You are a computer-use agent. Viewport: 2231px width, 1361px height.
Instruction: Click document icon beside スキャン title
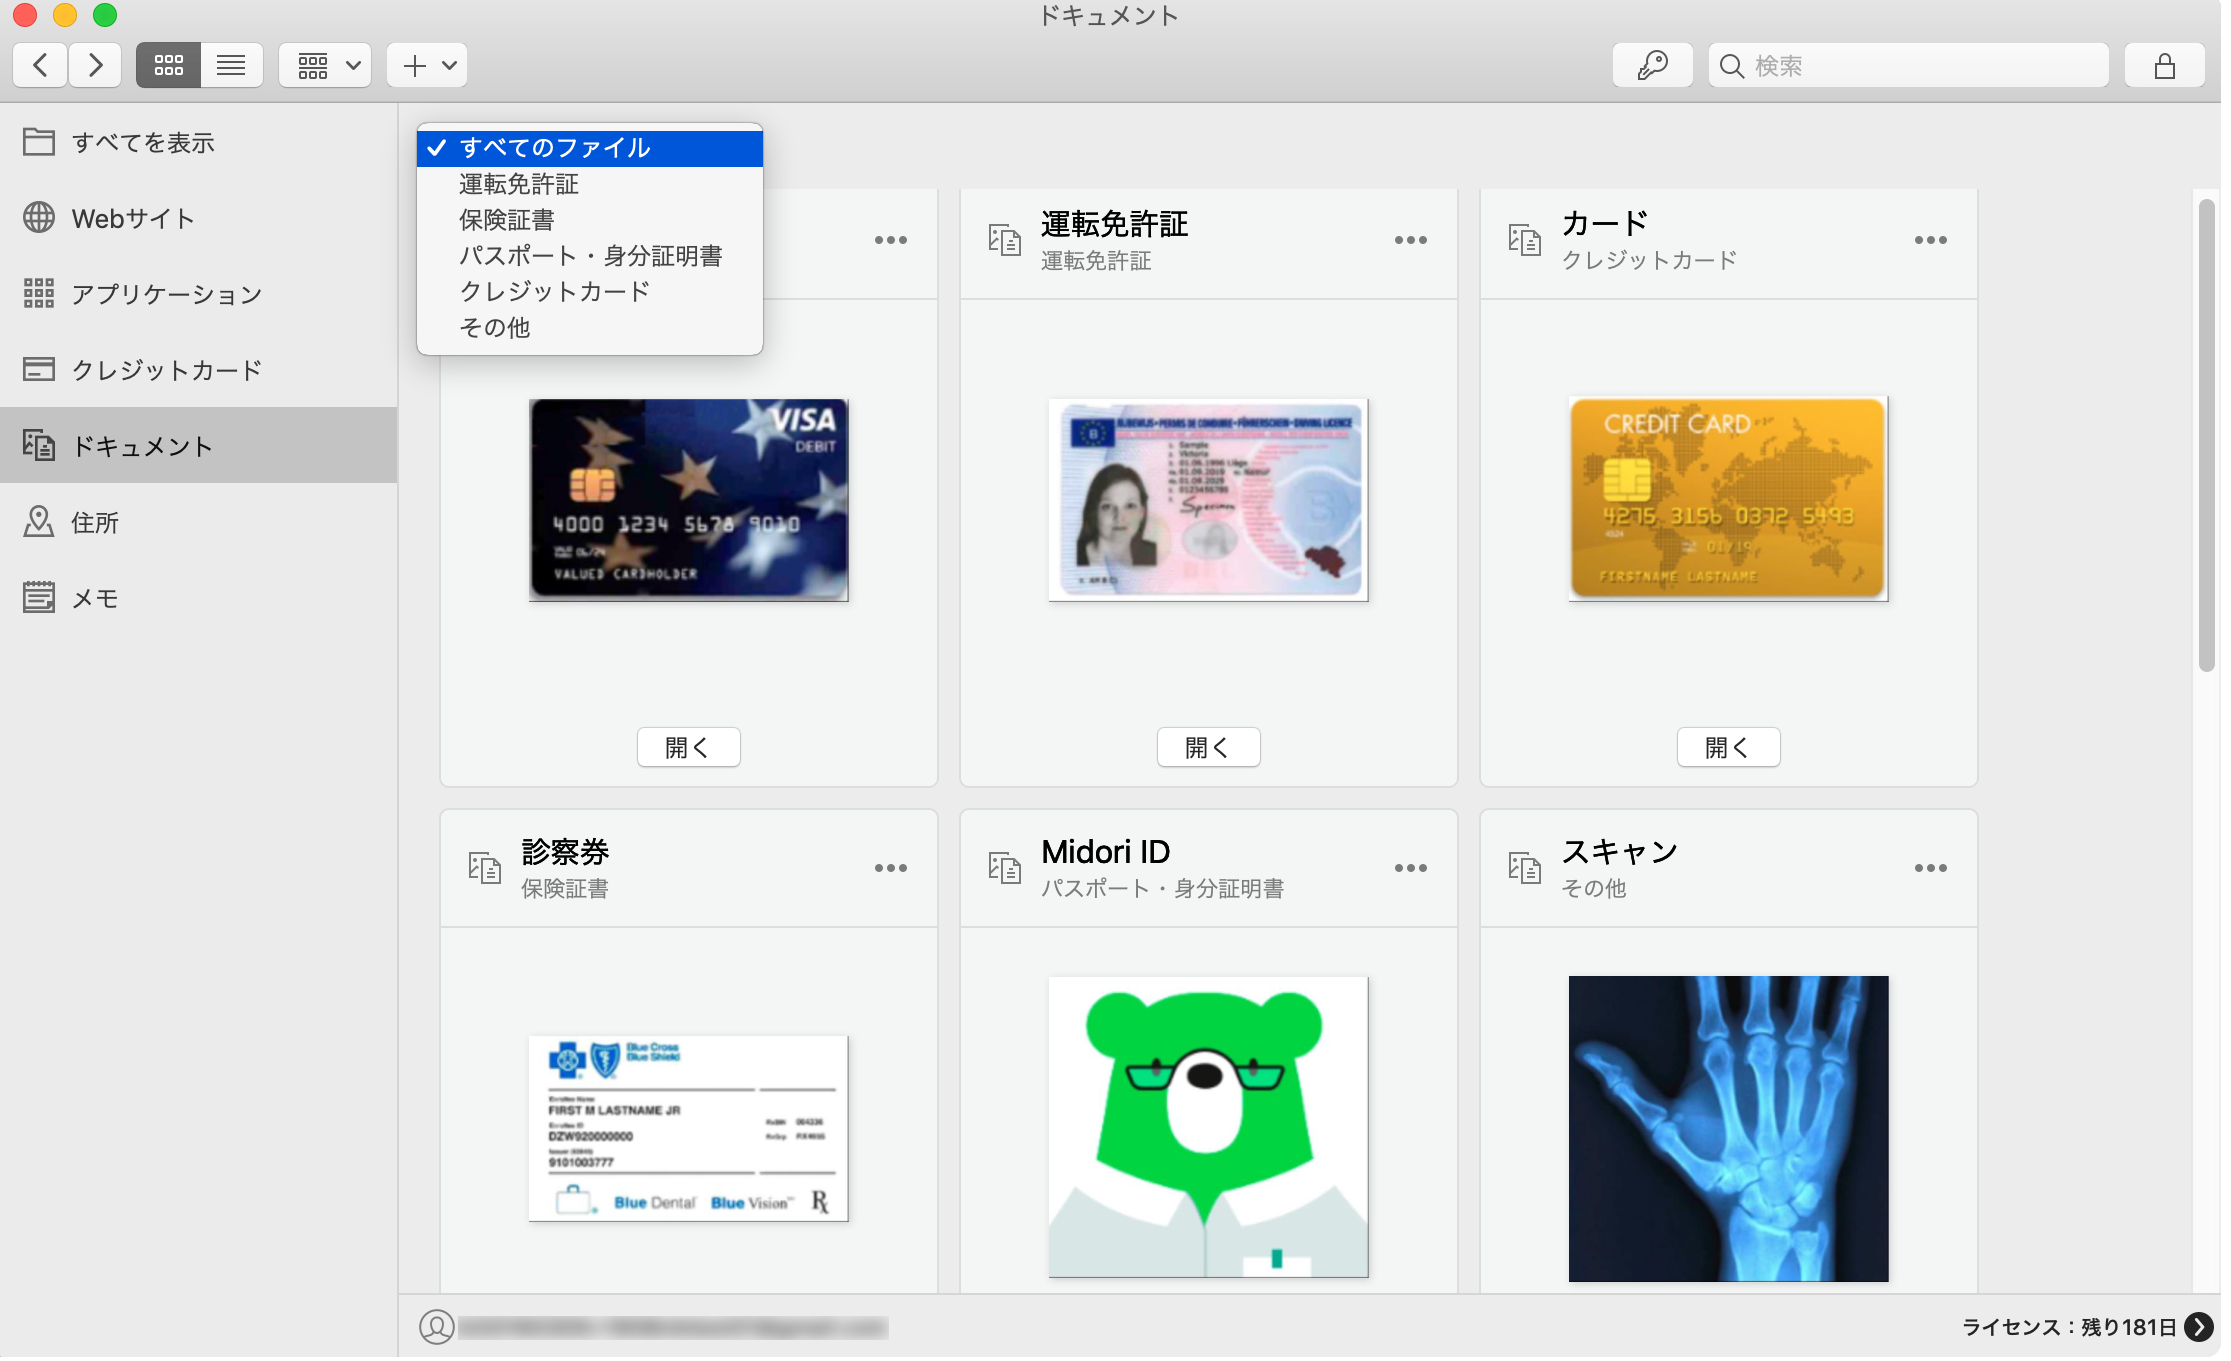[x=1524, y=867]
